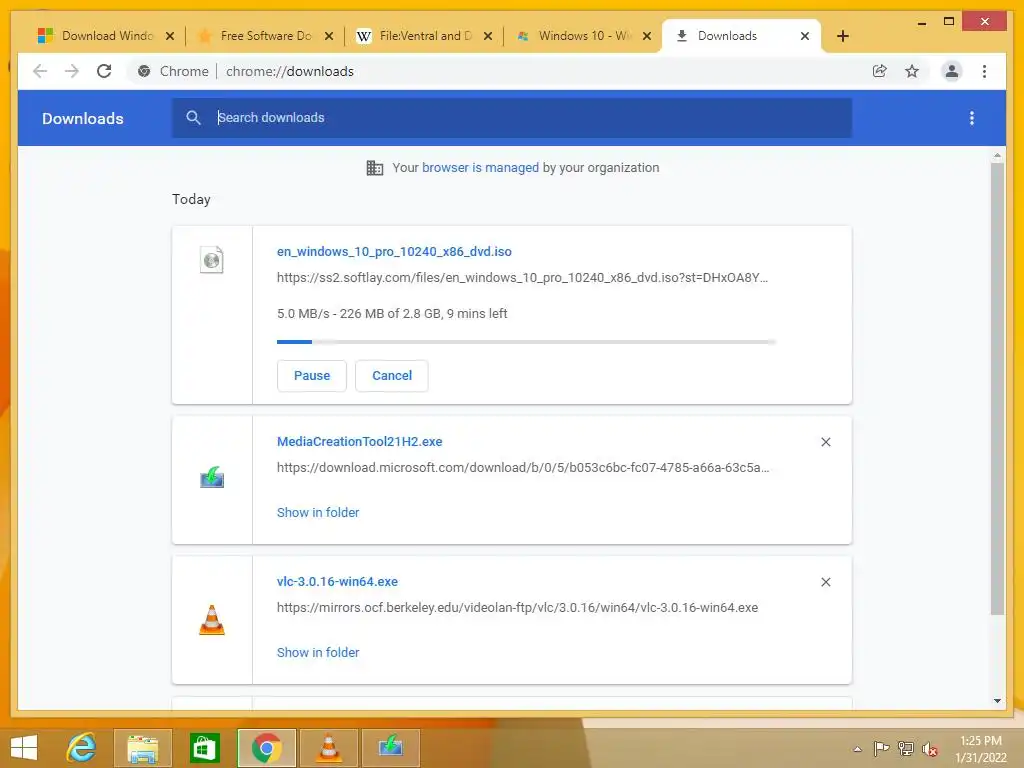Close the Wikipedia File:Ventral tab
Screen dimensions: 1024x768
coord(488,36)
